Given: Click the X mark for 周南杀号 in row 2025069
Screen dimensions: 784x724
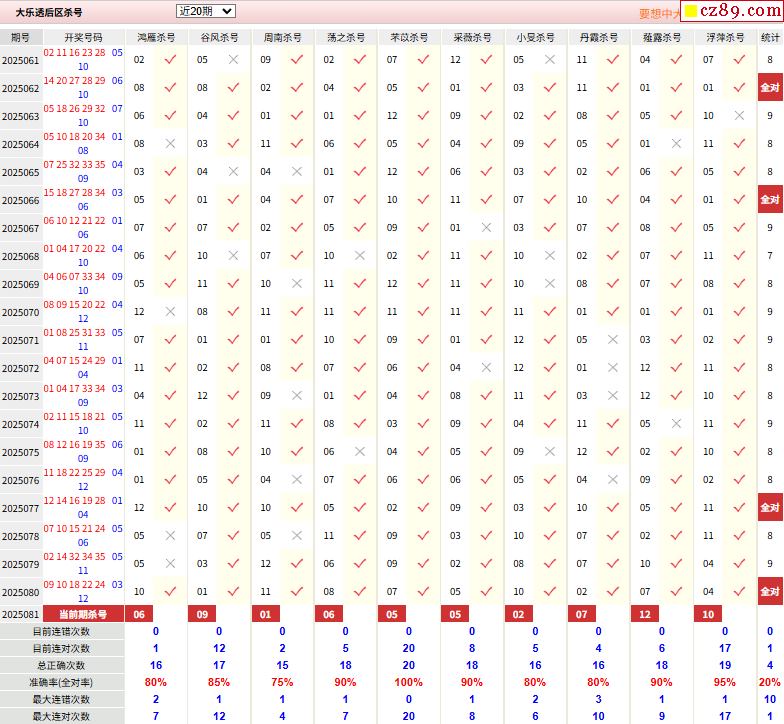Looking at the screenshot, I should (x=297, y=284).
